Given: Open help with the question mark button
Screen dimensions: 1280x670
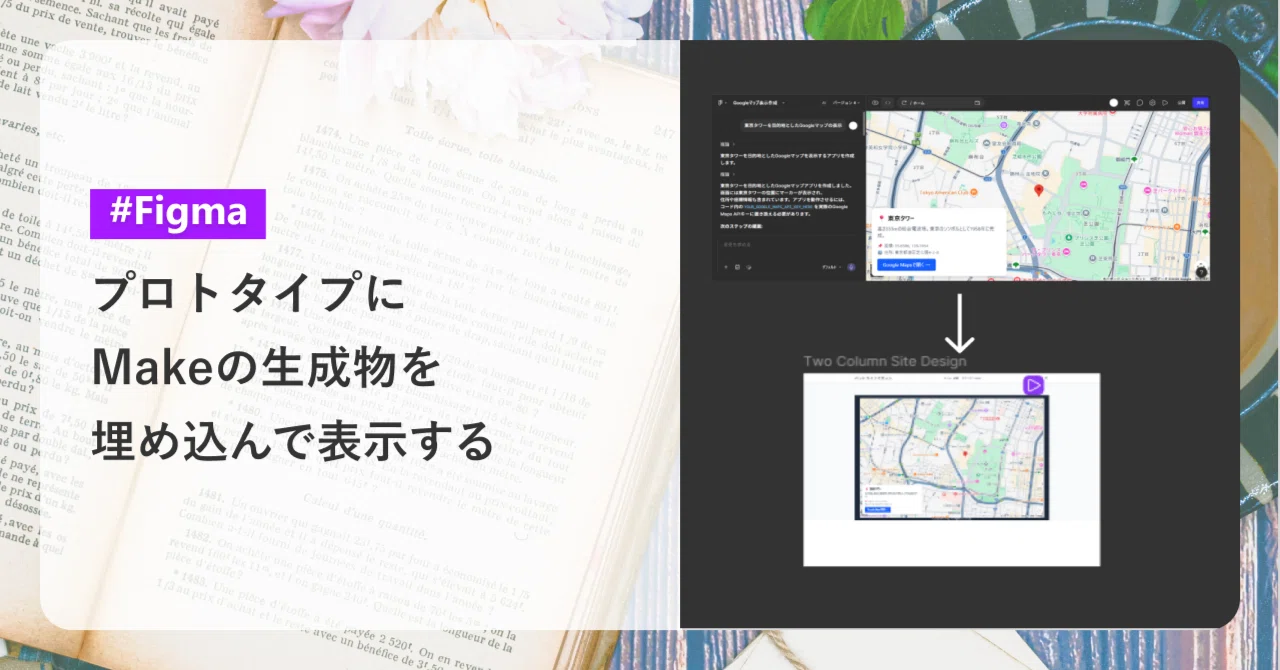Looking at the screenshot, I should (x=1201, y=272).
